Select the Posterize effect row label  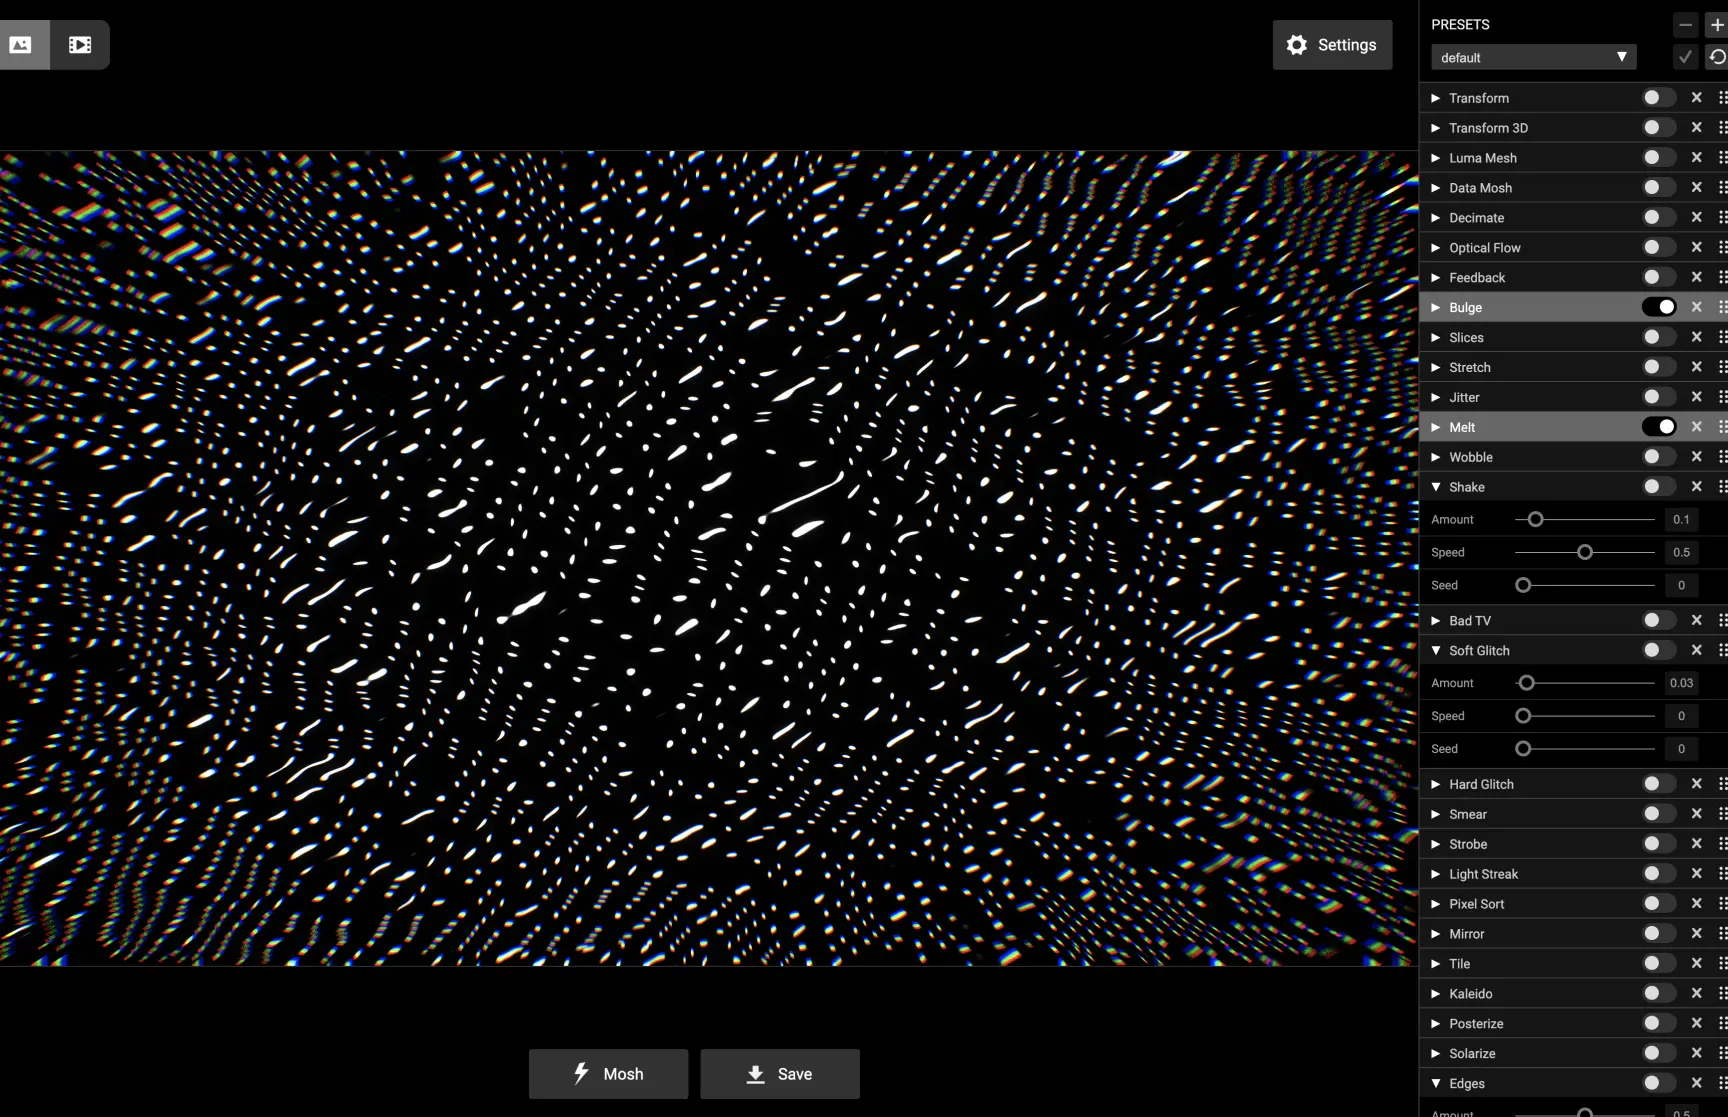point(1476,1024)
